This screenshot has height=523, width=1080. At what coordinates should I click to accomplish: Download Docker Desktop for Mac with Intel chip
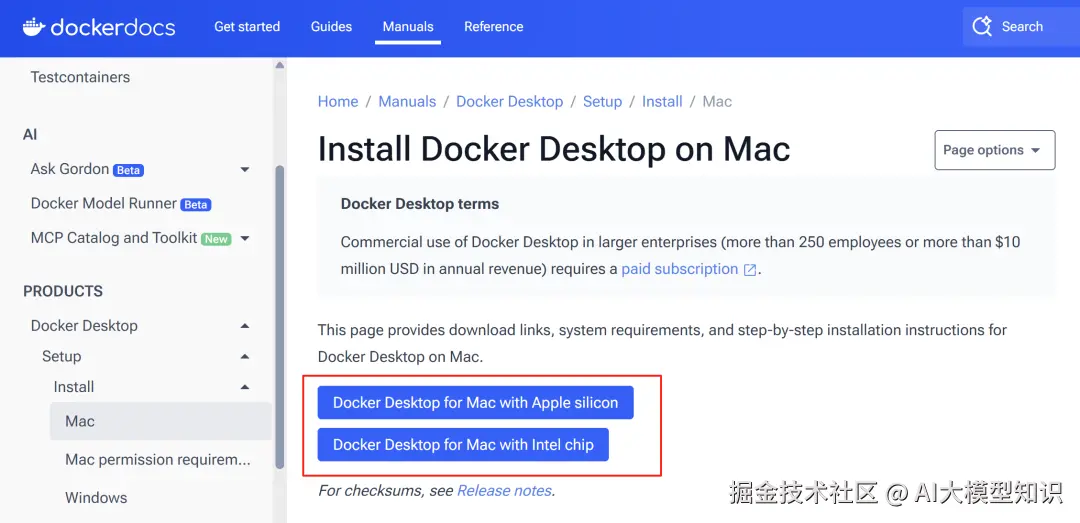click(x=463, y=445)
